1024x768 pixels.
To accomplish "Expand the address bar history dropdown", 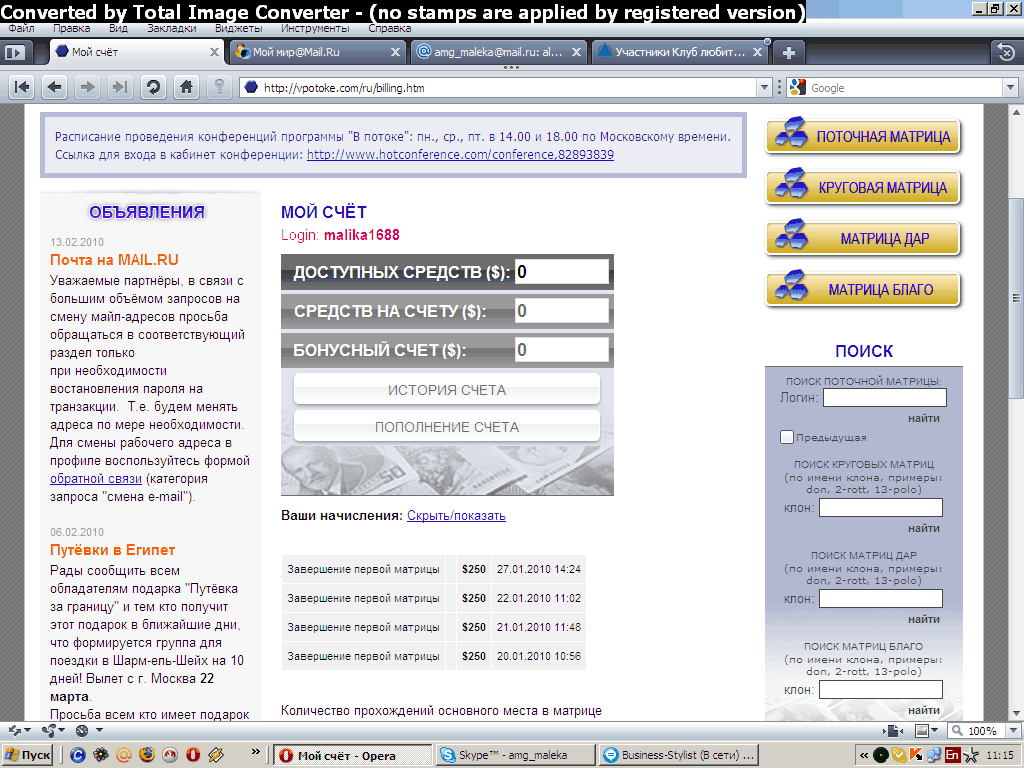I will 765,88.
